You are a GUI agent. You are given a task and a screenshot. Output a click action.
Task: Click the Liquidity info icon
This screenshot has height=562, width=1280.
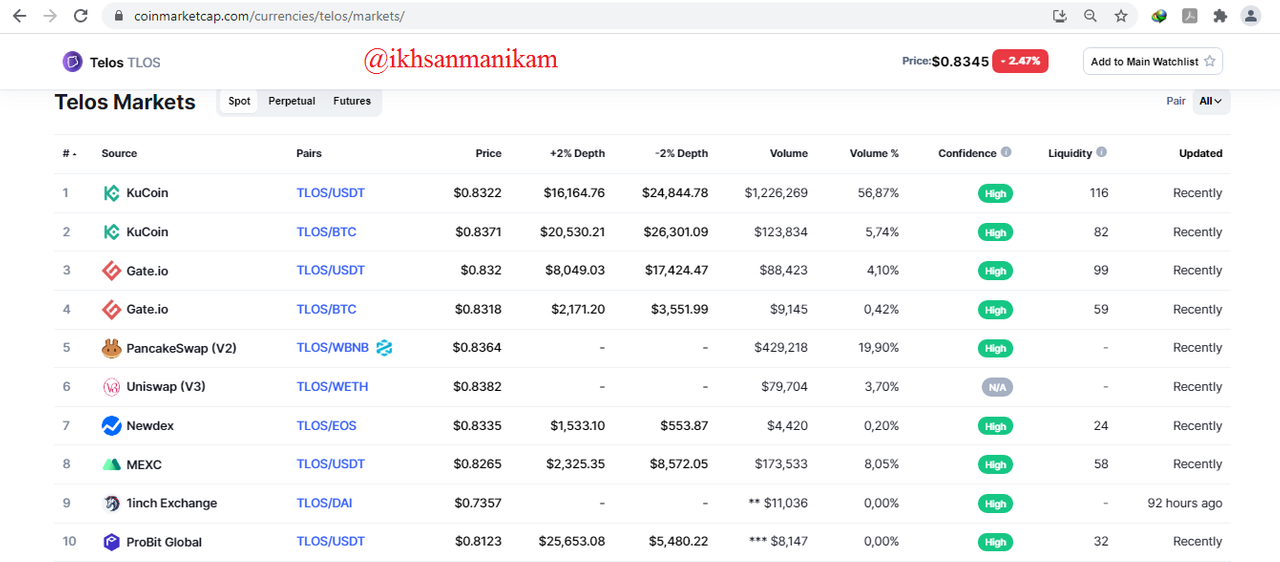click(1102, 152)
